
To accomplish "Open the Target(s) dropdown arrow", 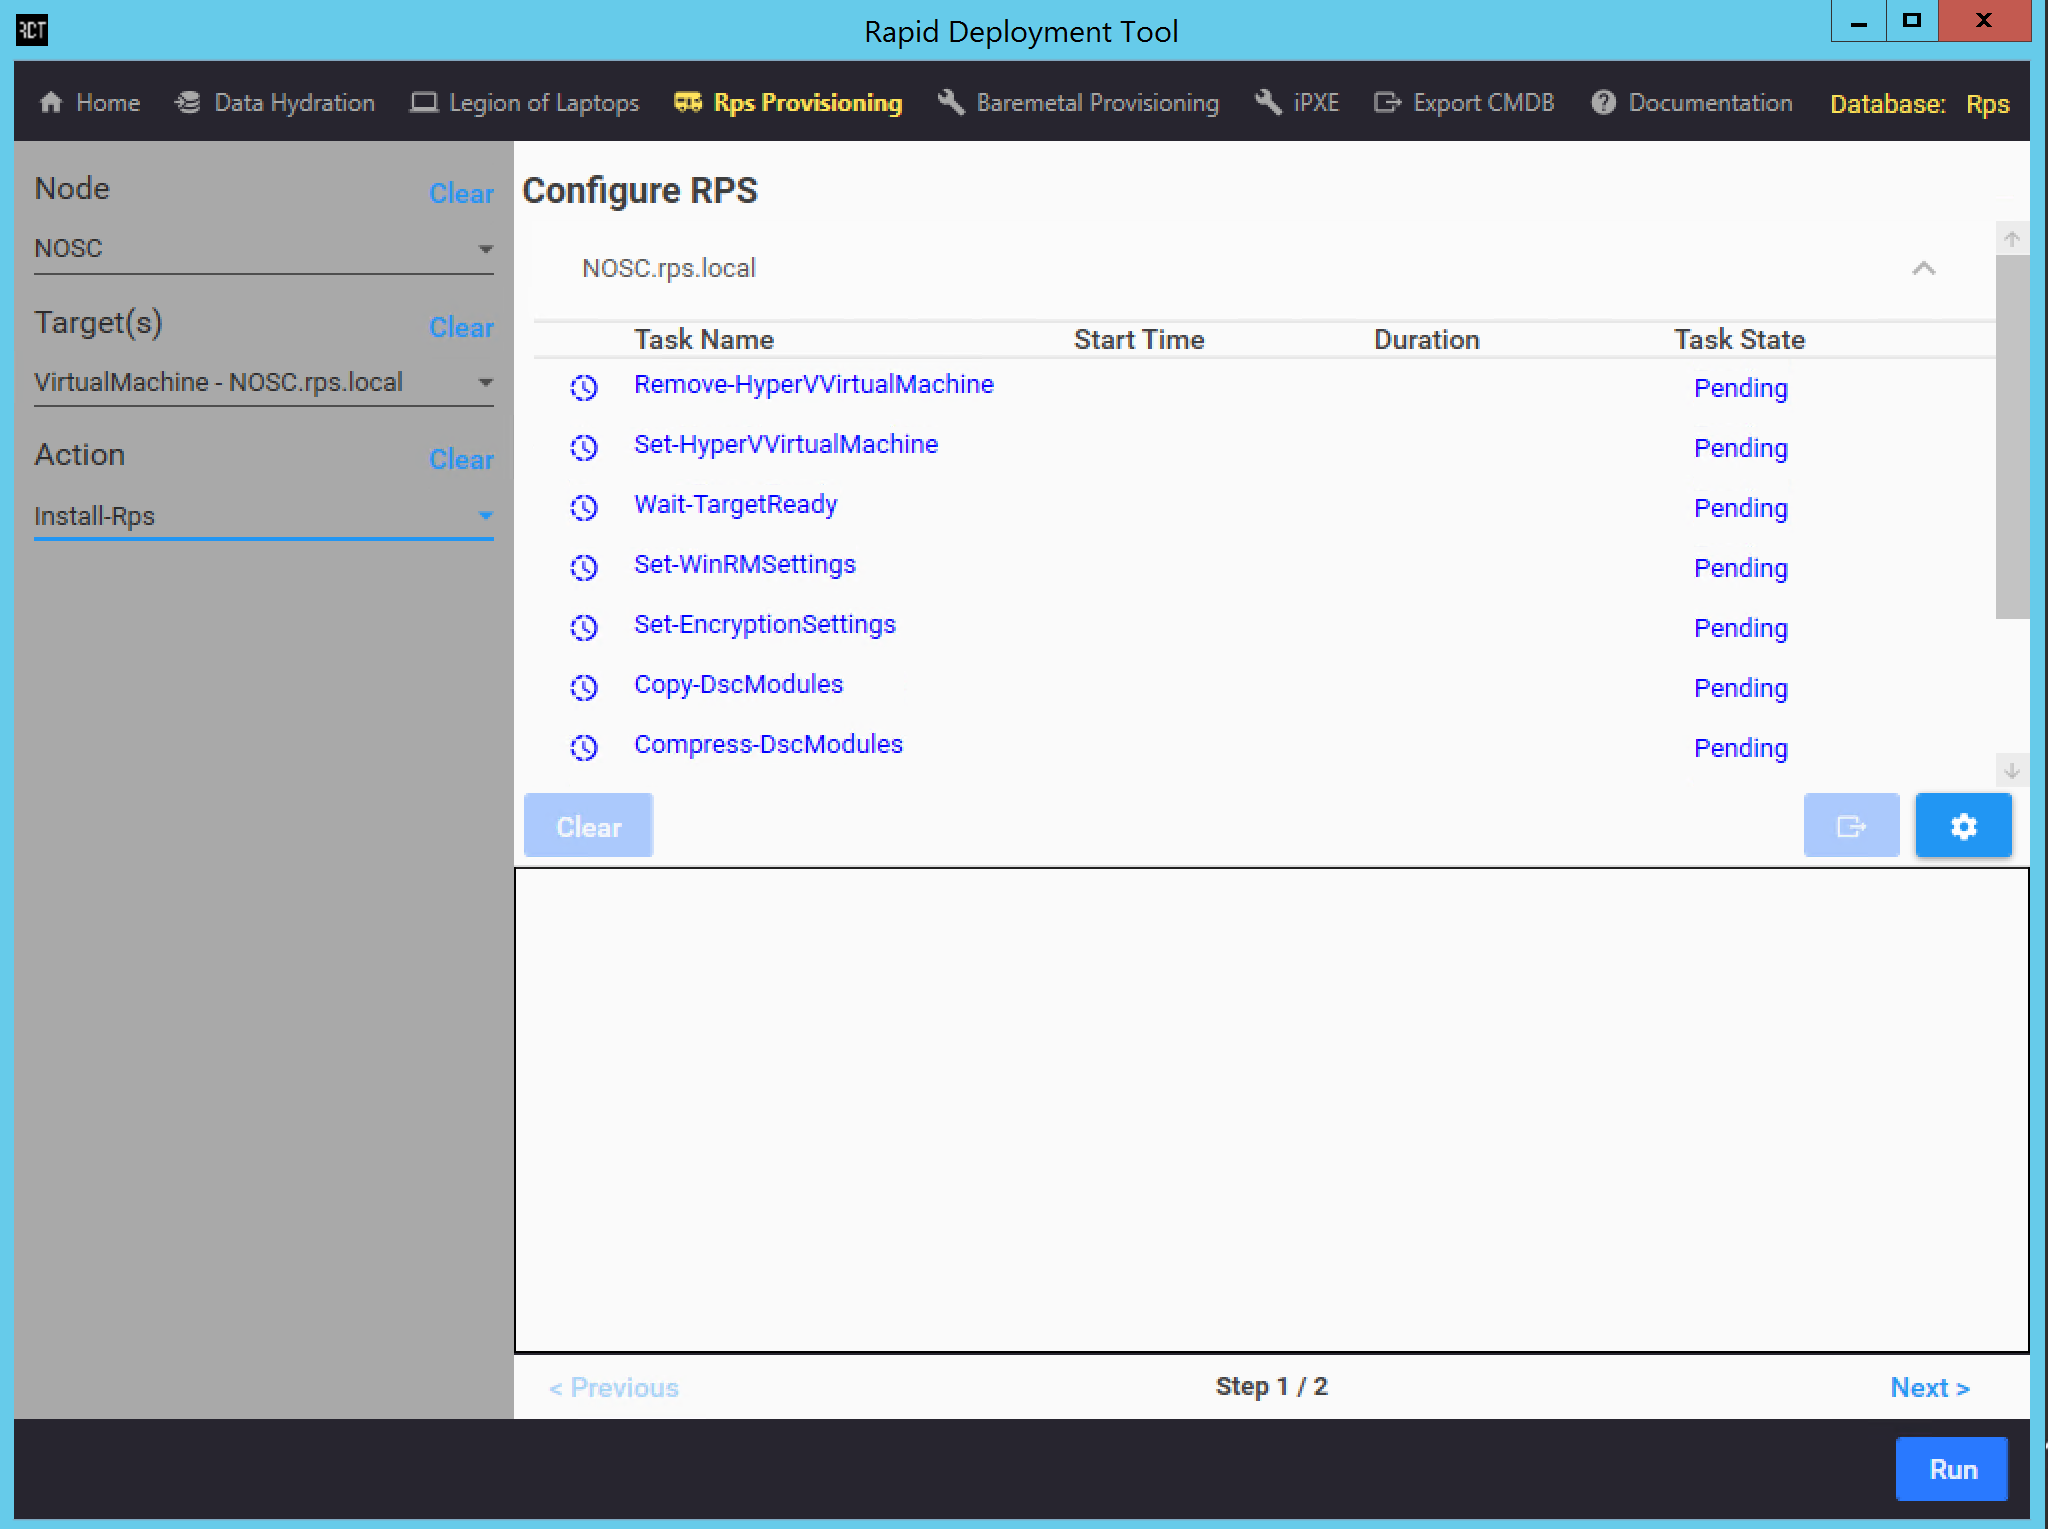I will [x=485, y=383].
